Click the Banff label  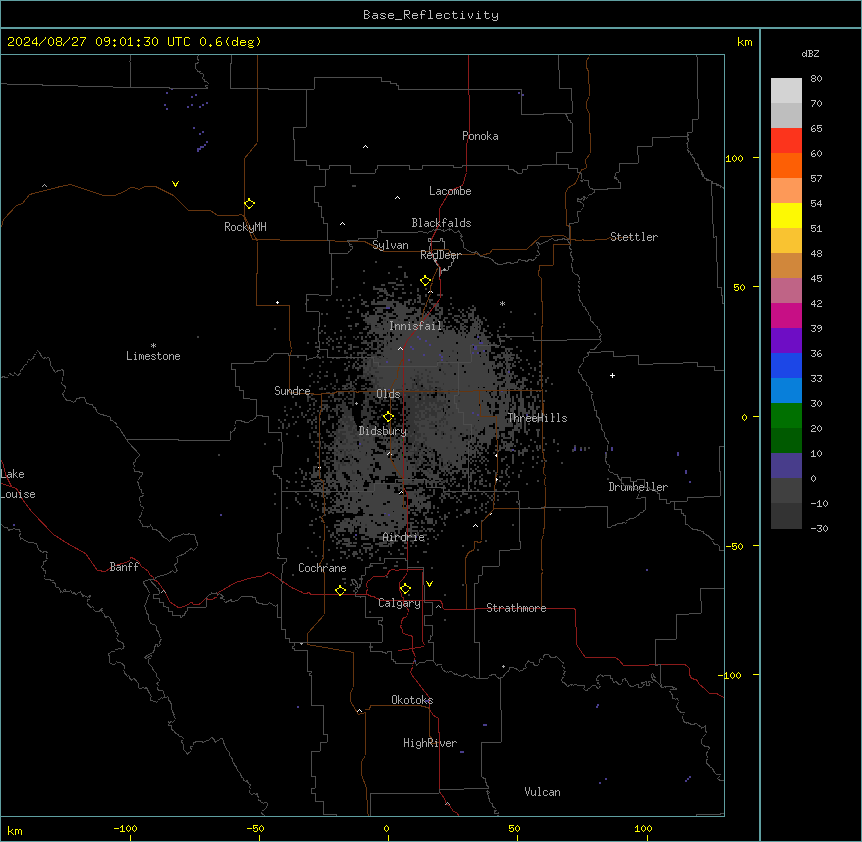[124, 567]
